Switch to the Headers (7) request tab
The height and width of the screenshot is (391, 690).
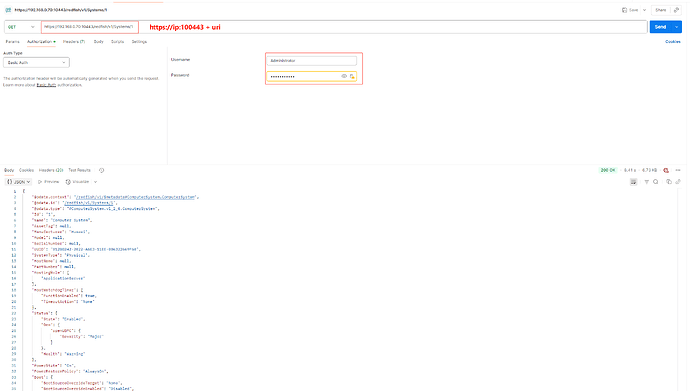[74, 41]
